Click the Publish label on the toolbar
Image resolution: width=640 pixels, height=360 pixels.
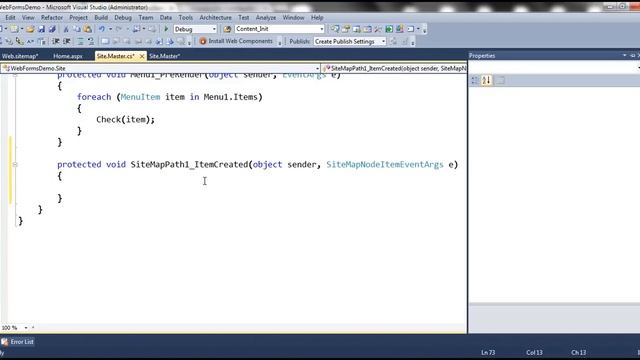click(300, 41)
